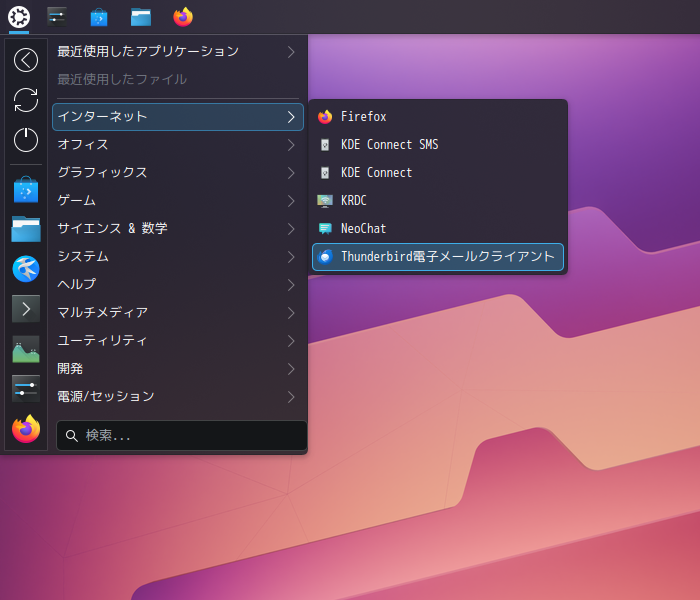Click the 最近使用したファイル entry

point(178,79)
